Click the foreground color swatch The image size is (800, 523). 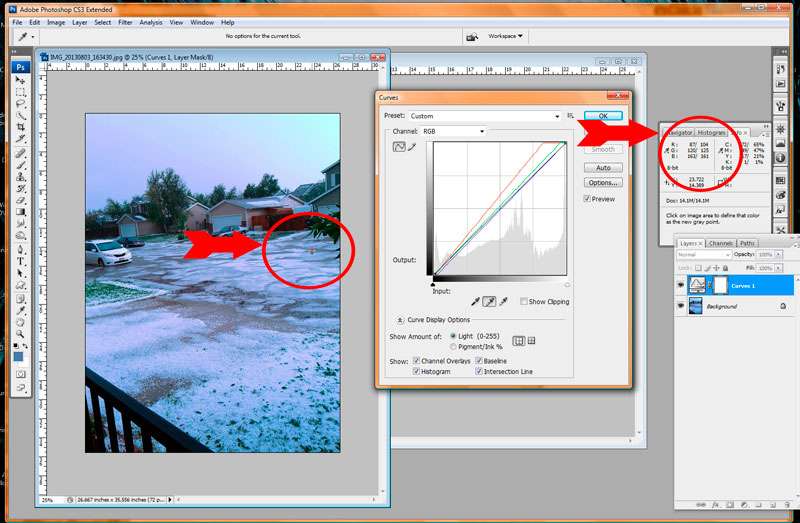point(18,356)
